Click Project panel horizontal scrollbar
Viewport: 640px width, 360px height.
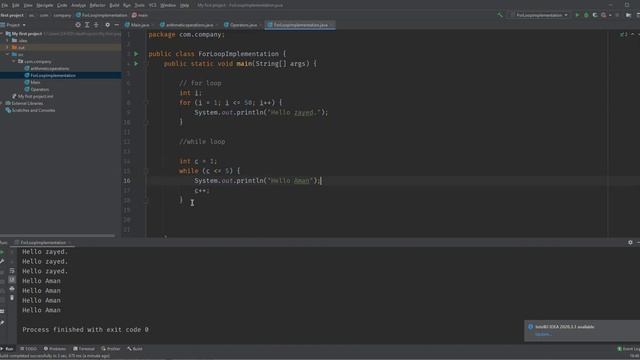[58, 236]
